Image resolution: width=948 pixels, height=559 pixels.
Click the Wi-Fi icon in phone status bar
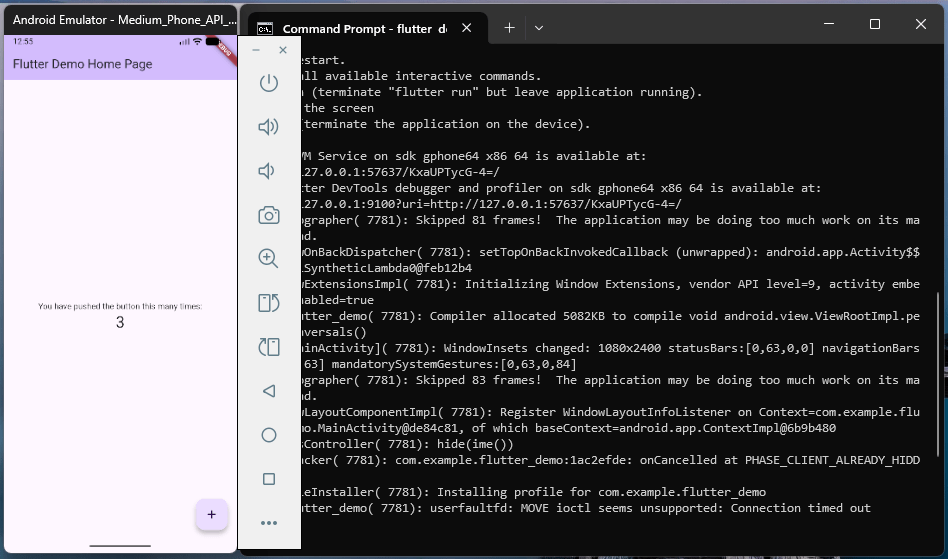click(x=197, y=42)
